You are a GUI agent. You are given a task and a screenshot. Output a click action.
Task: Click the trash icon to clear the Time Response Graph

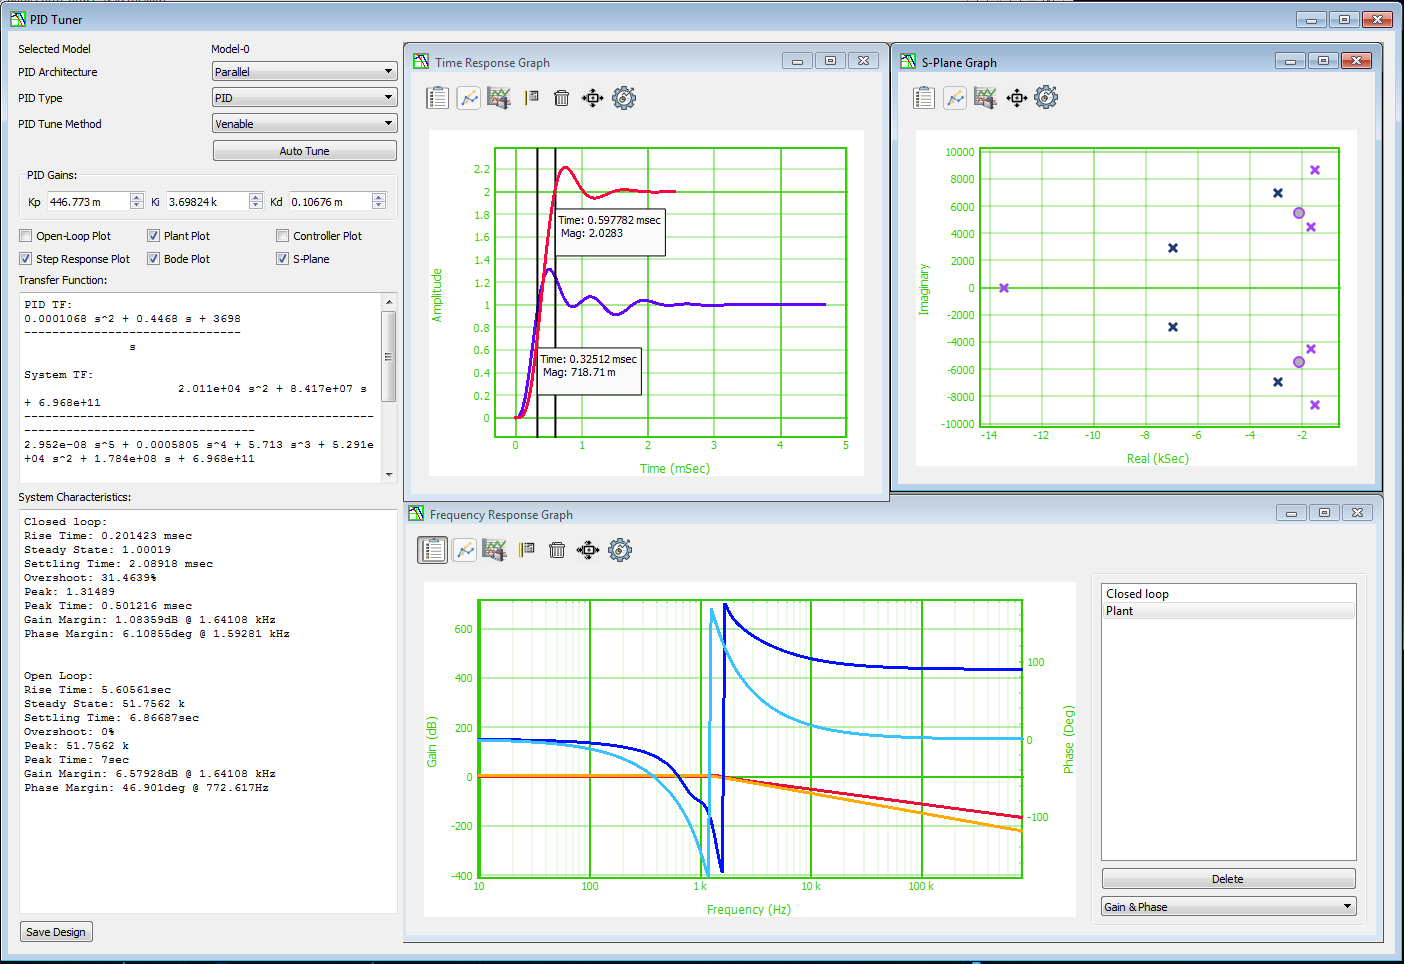(561, 97)
